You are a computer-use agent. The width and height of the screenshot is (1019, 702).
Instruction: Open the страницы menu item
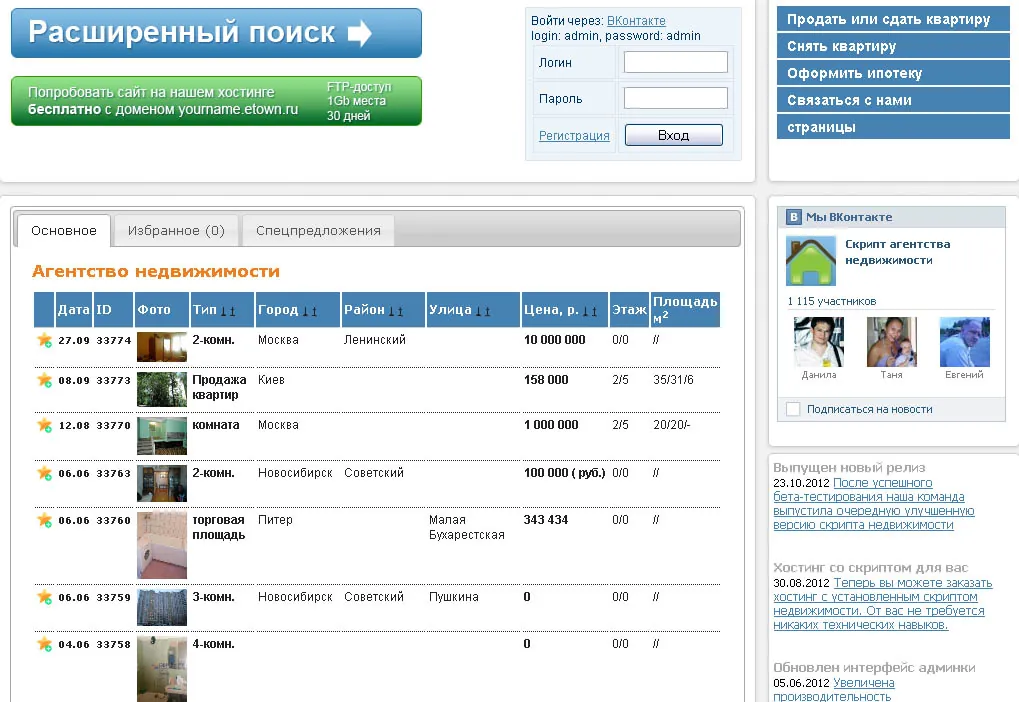tap(894, 127)
